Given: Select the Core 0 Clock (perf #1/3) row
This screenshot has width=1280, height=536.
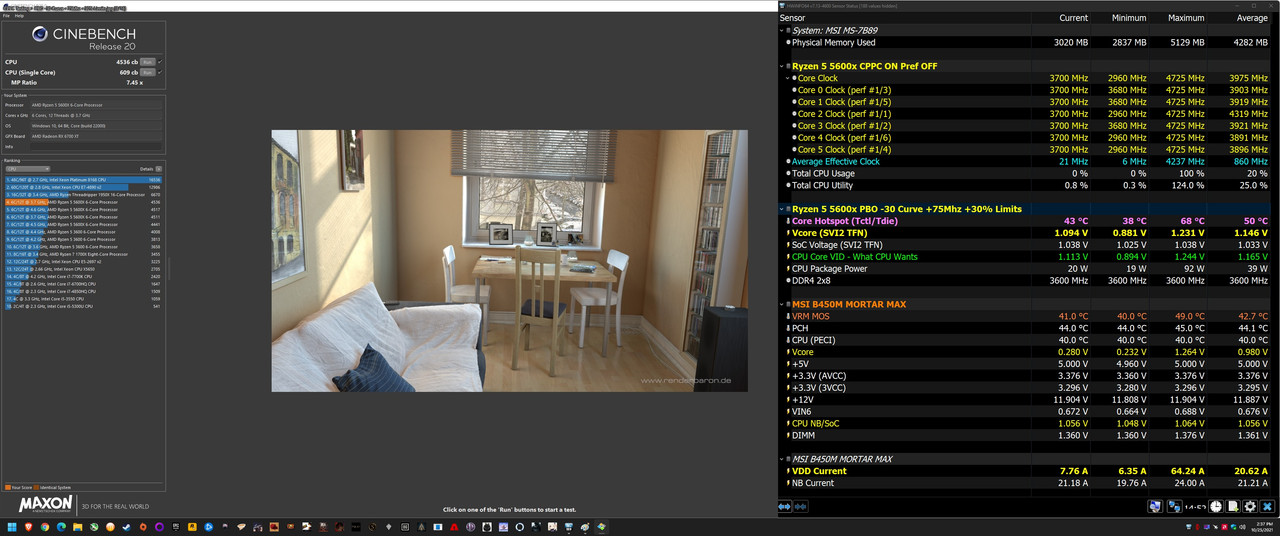Looking at the screenshot, I should coord(1025,90).
